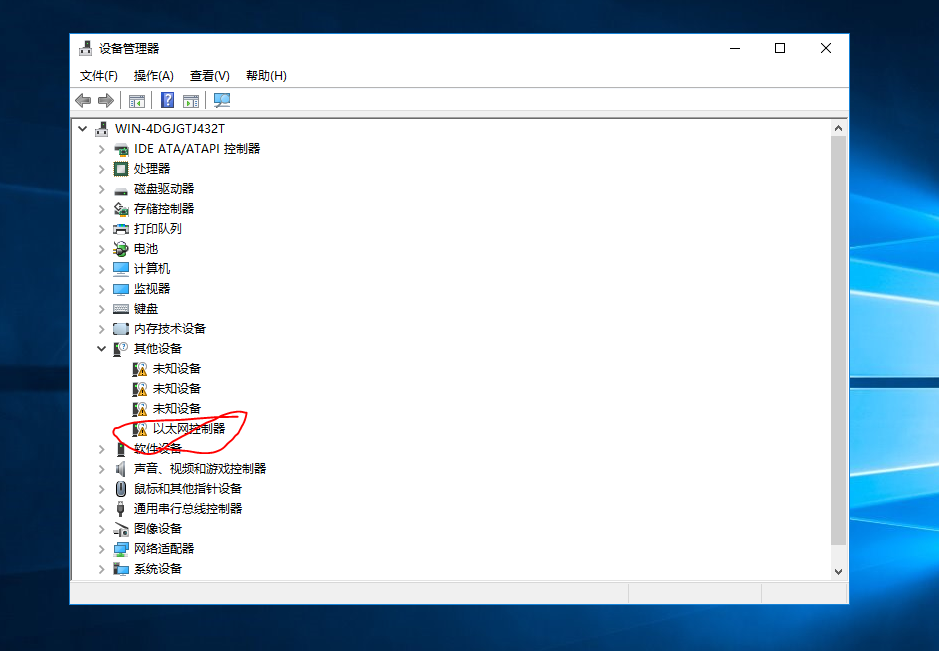Select the 声音、视频和游戏控制器 item
The width and height of the screenshot is (939, 651).
coord(200,469)
